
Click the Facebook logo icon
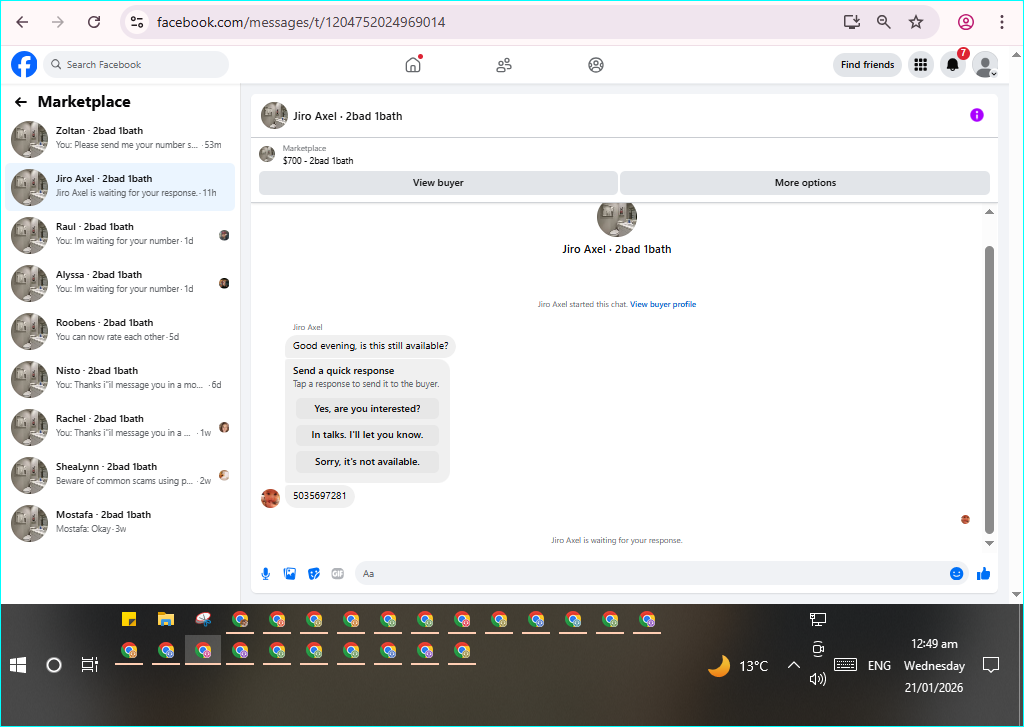24,65
